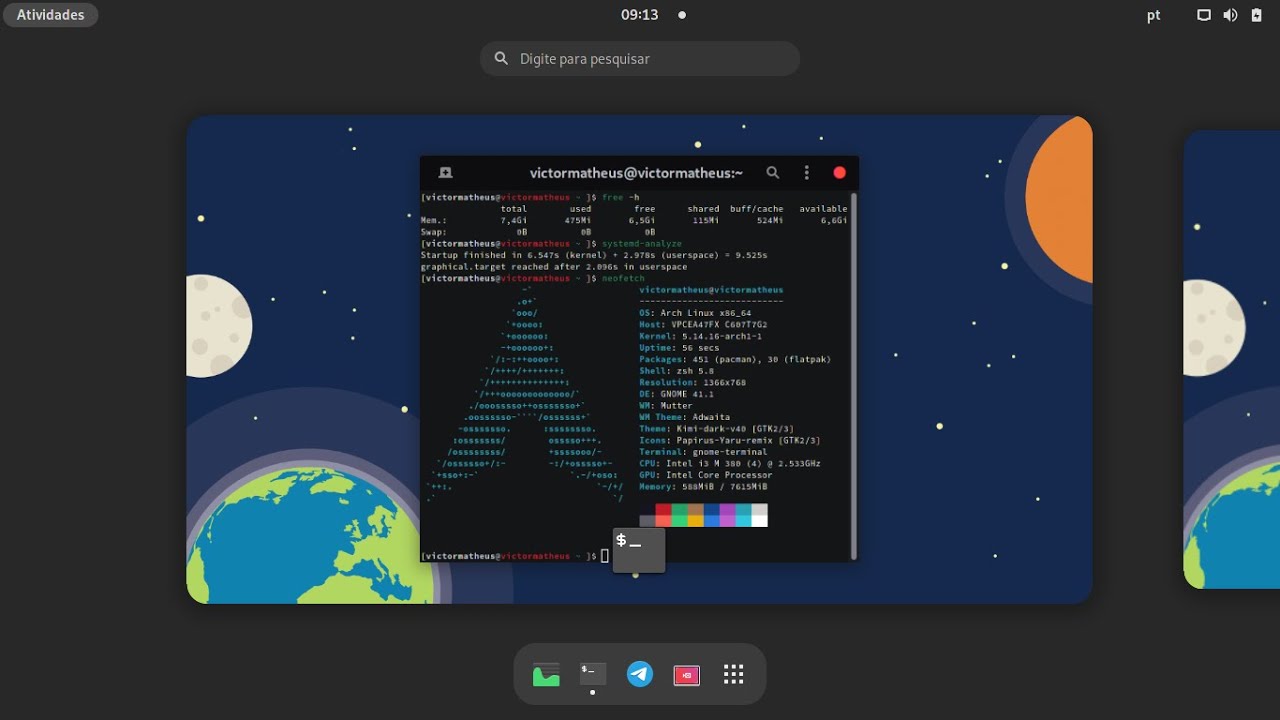Launch Telegram from the dock

(x=640, y=675)
